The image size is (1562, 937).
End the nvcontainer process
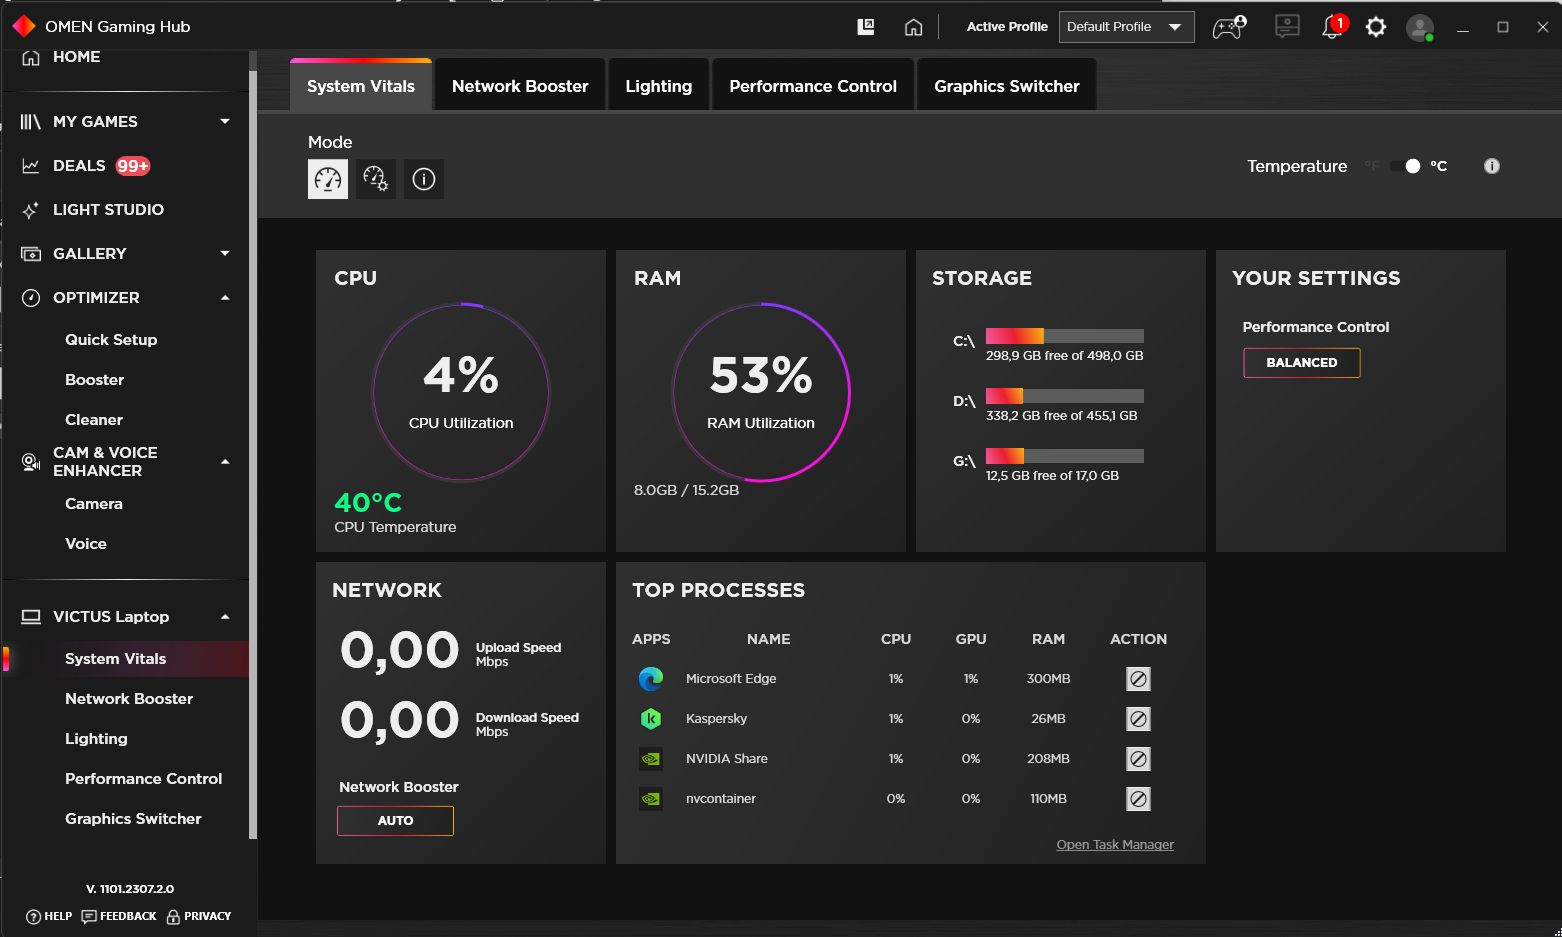(1138, 799)
